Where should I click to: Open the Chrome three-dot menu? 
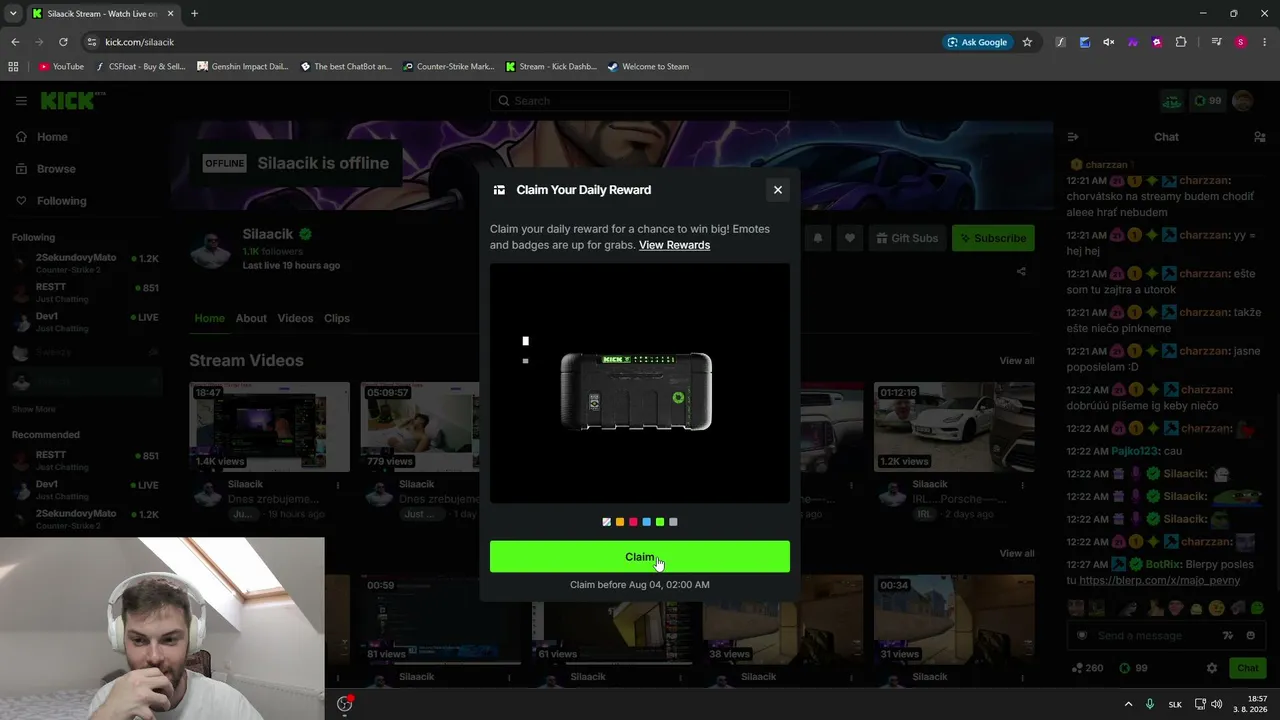1265,42
